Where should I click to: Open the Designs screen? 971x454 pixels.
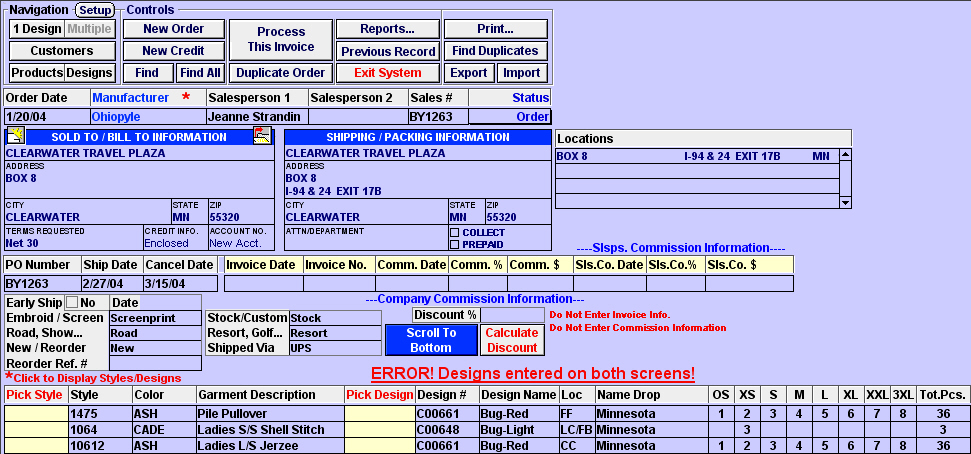tap(90, 72)
